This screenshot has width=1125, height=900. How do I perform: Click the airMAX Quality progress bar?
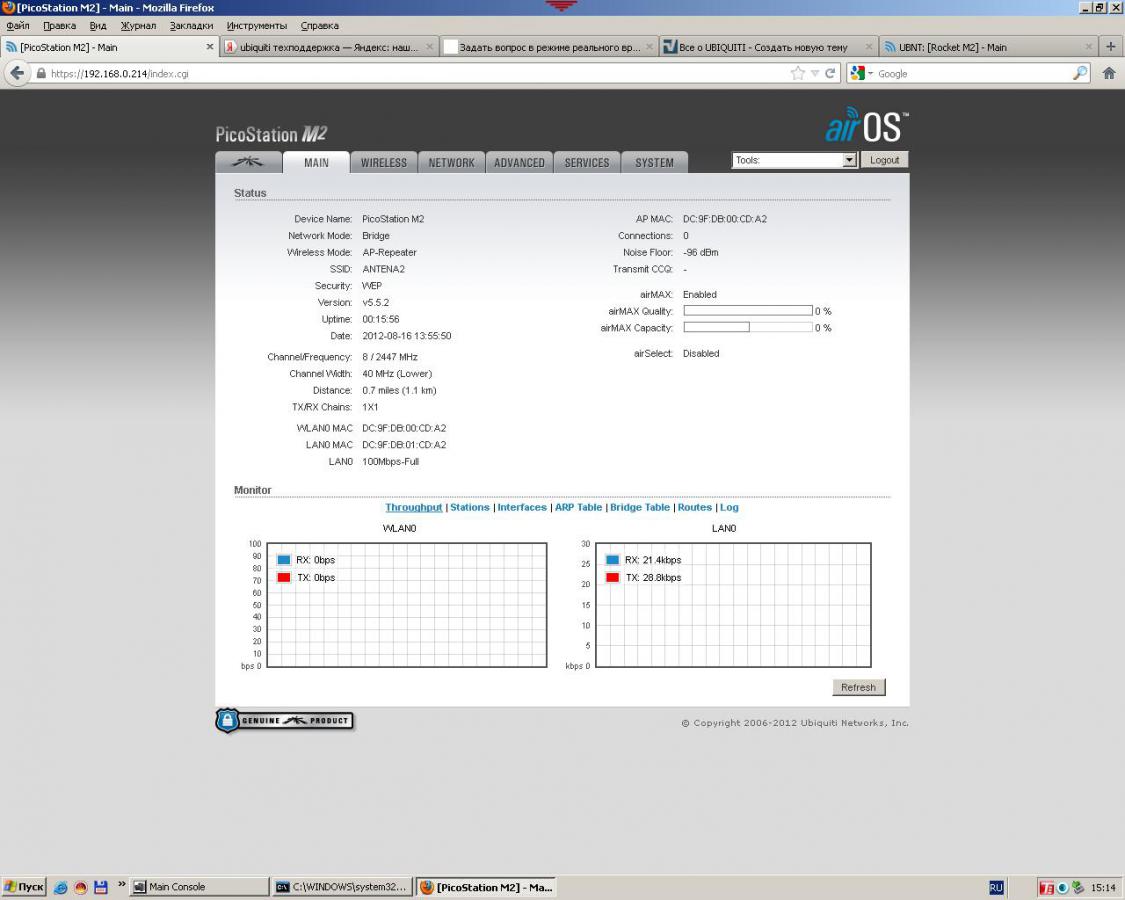(x=748, y=311)
